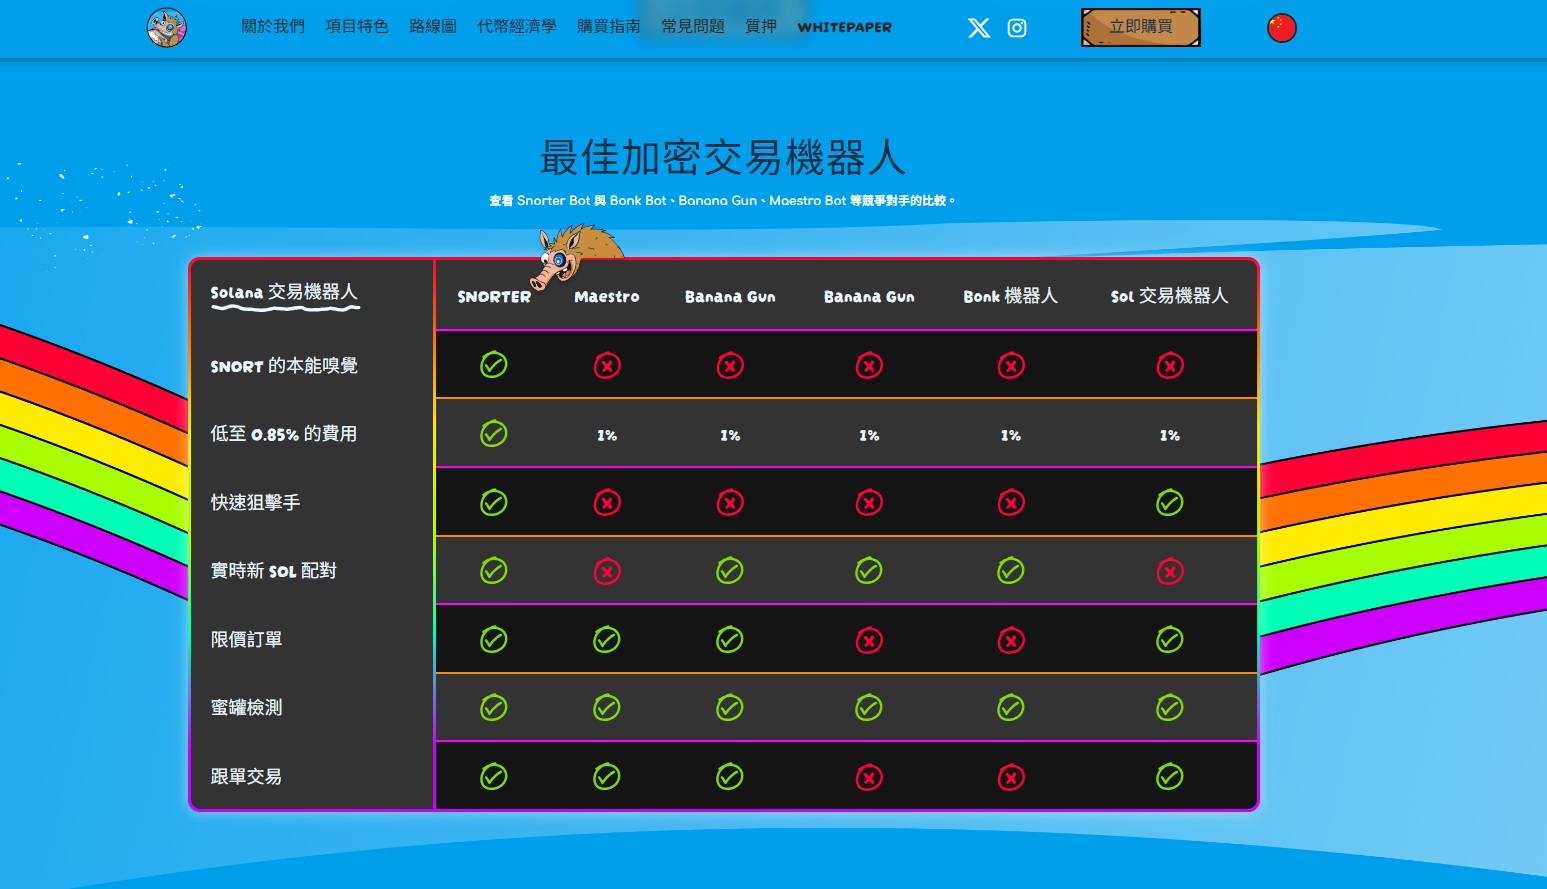Click the 質押 navigation link
The height and width of the screenshot is (889, 1547).
[x=761, y=27]
